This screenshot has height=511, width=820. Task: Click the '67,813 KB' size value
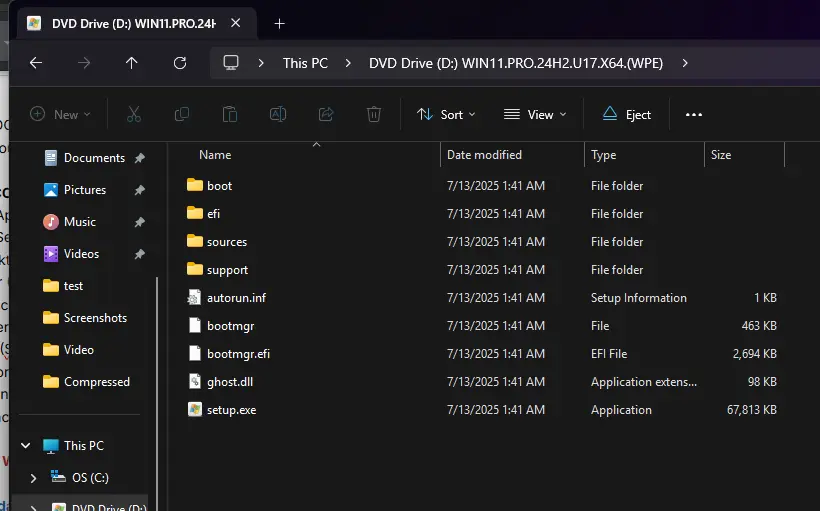[x=751, y=410]
